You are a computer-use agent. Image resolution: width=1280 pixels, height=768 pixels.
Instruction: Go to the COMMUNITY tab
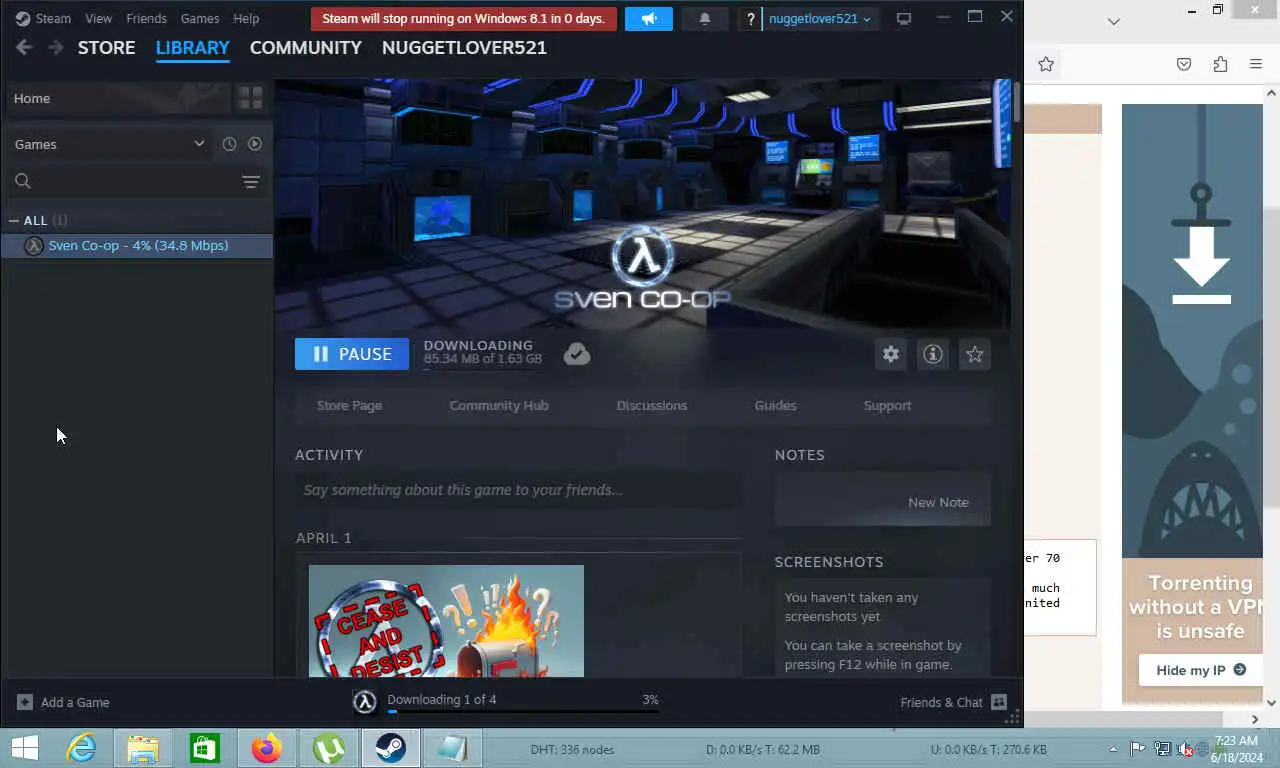[x=305, y=47]
